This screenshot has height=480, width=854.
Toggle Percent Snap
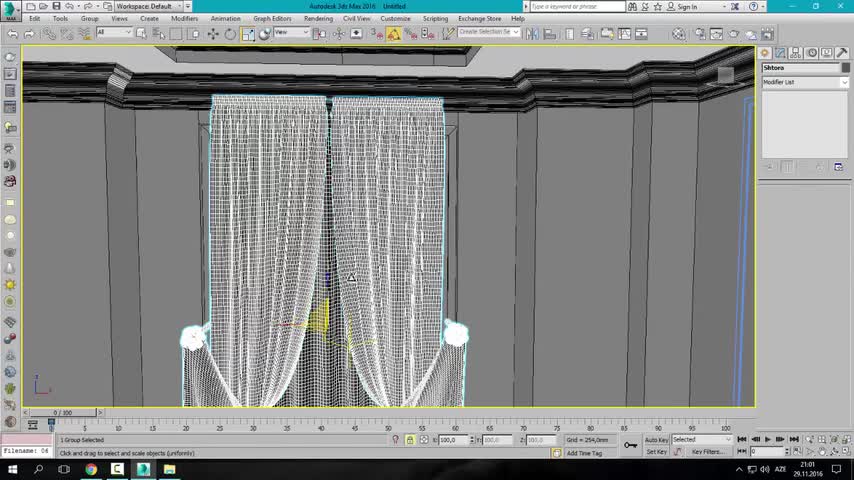click(411, 34)
